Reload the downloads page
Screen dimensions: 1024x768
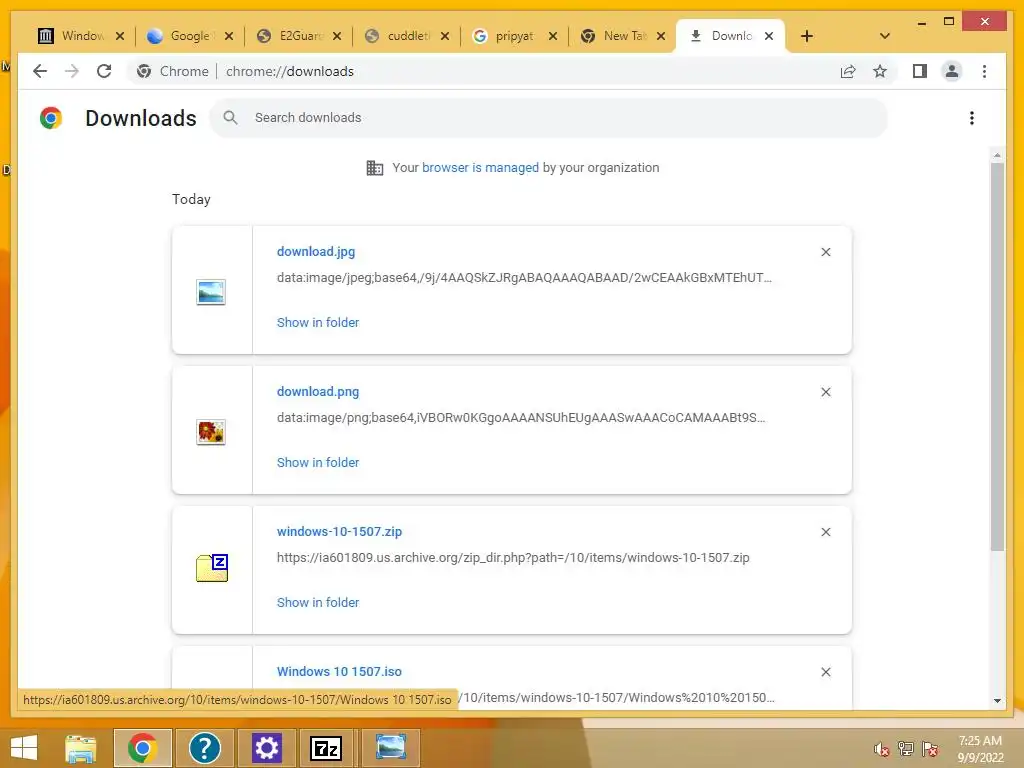[x=104, y=71]
